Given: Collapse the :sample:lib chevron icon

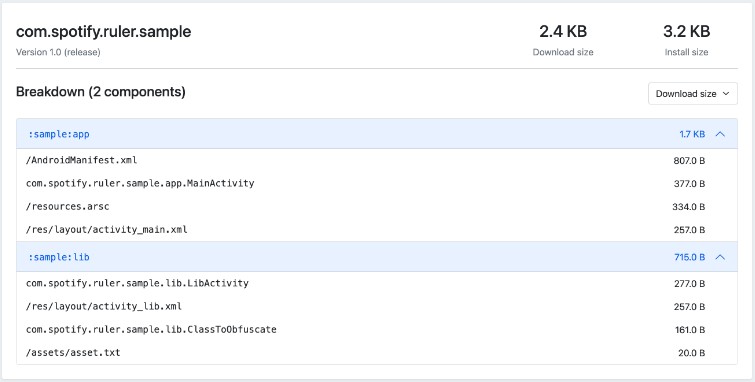Looking at the screenshot, I should coord(720,257).
